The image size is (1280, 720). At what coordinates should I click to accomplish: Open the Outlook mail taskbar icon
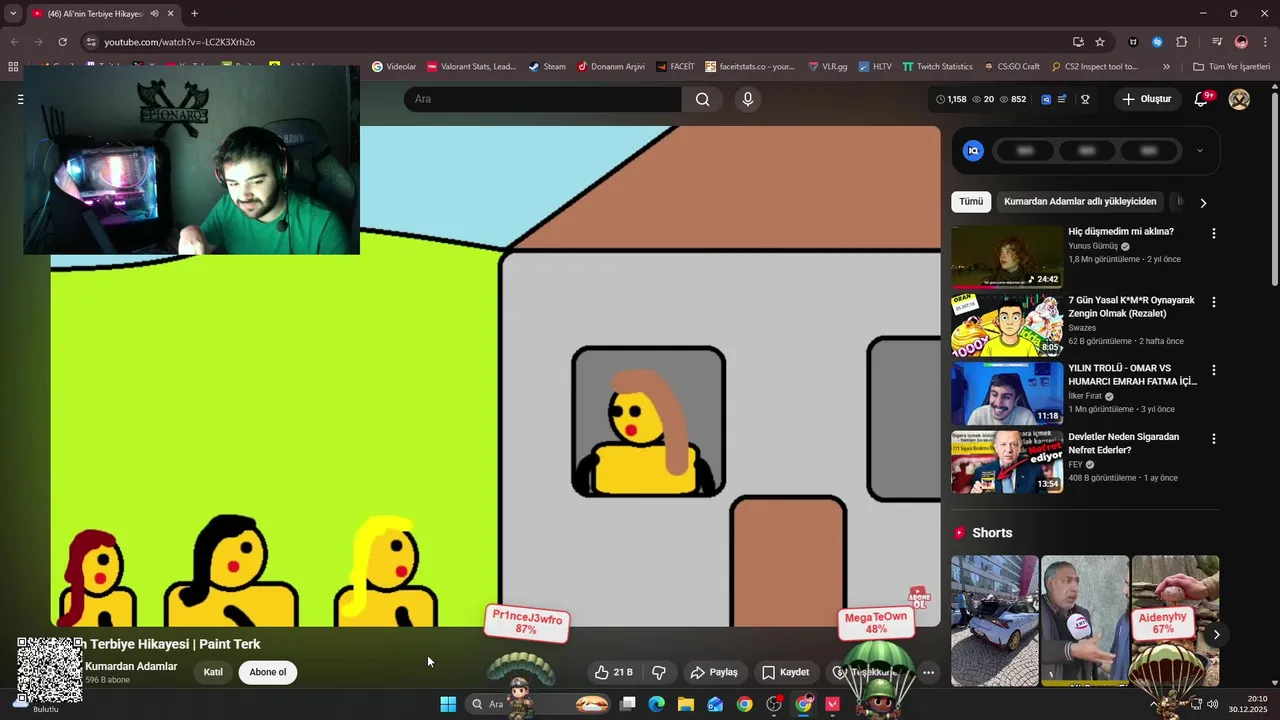tap(715, 704)
